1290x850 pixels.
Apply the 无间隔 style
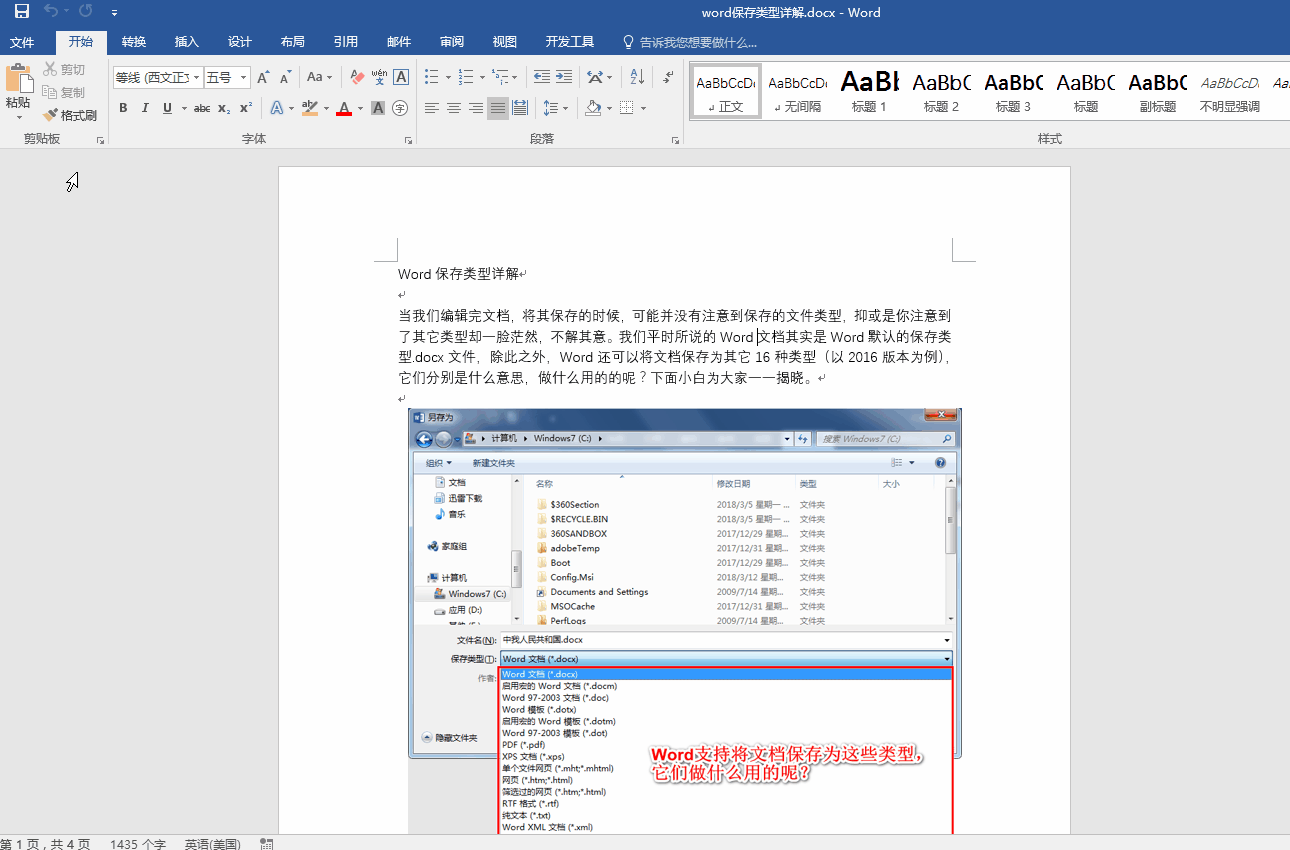click(x=798, y=91)
